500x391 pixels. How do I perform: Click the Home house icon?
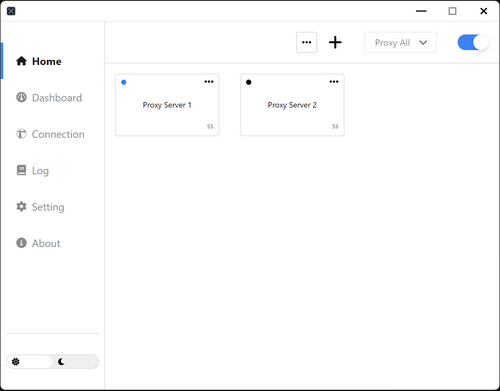click(x=21, y=61)
